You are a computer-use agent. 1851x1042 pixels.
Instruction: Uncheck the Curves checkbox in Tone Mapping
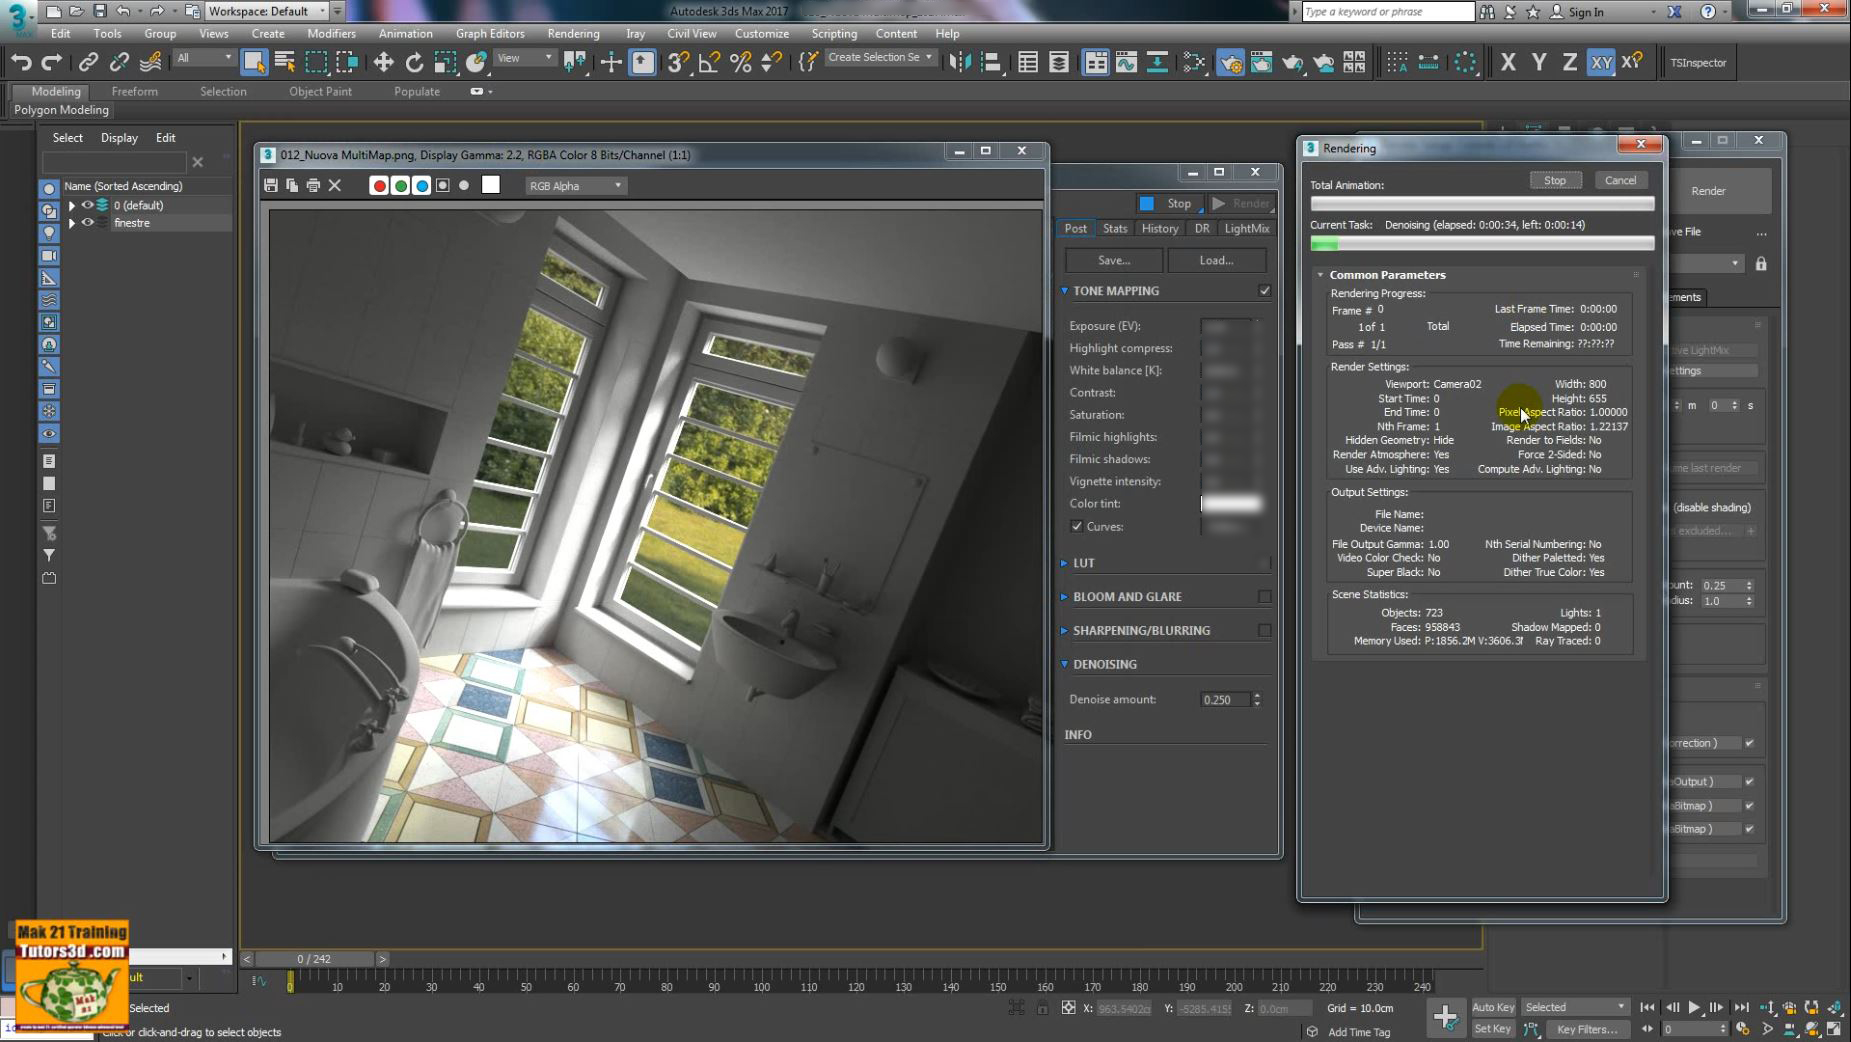[1078, 526]
